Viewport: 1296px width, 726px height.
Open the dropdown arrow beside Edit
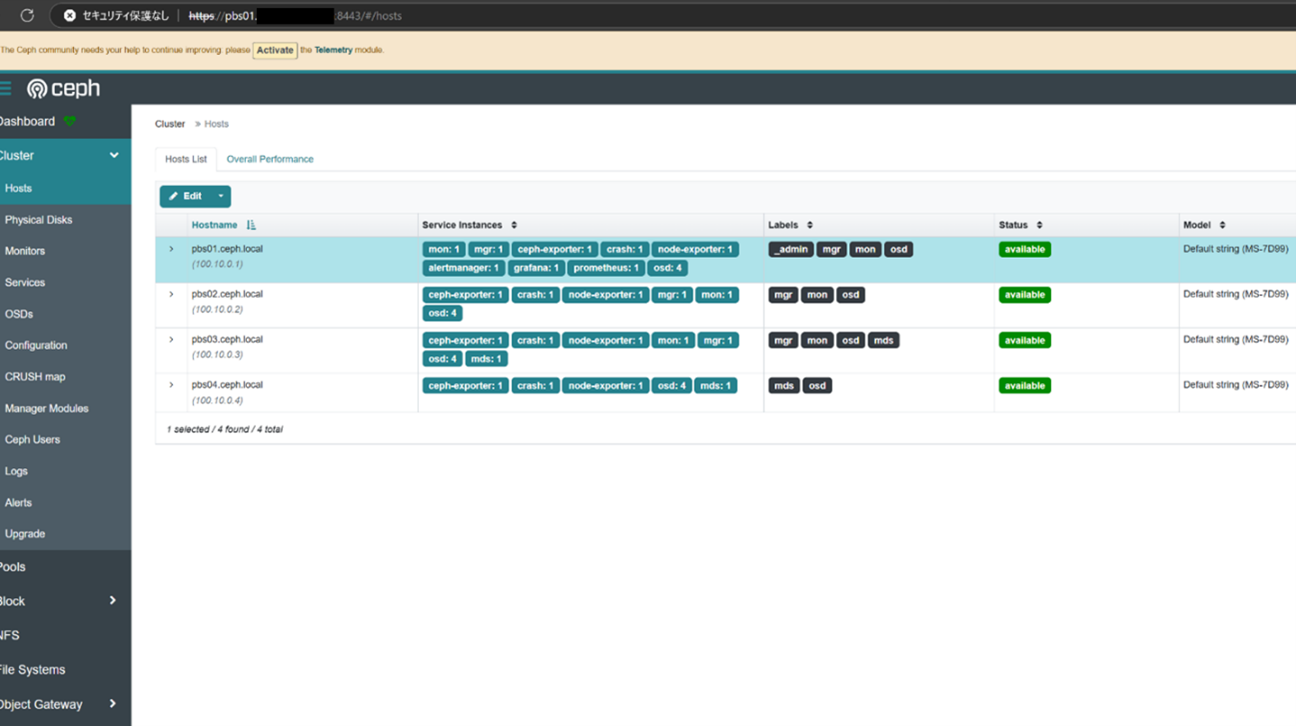coord(221,197)
